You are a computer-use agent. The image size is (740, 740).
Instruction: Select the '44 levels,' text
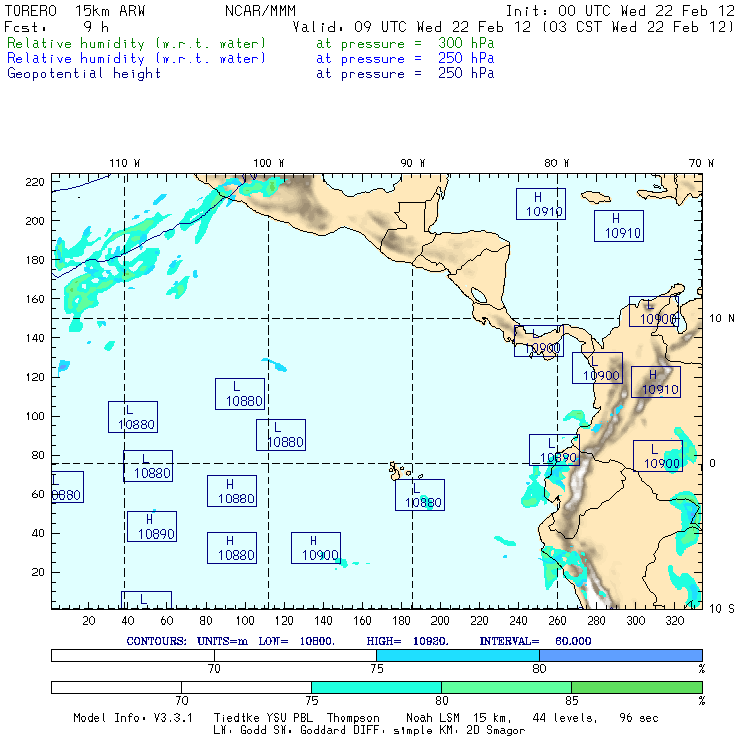point(565,718)
